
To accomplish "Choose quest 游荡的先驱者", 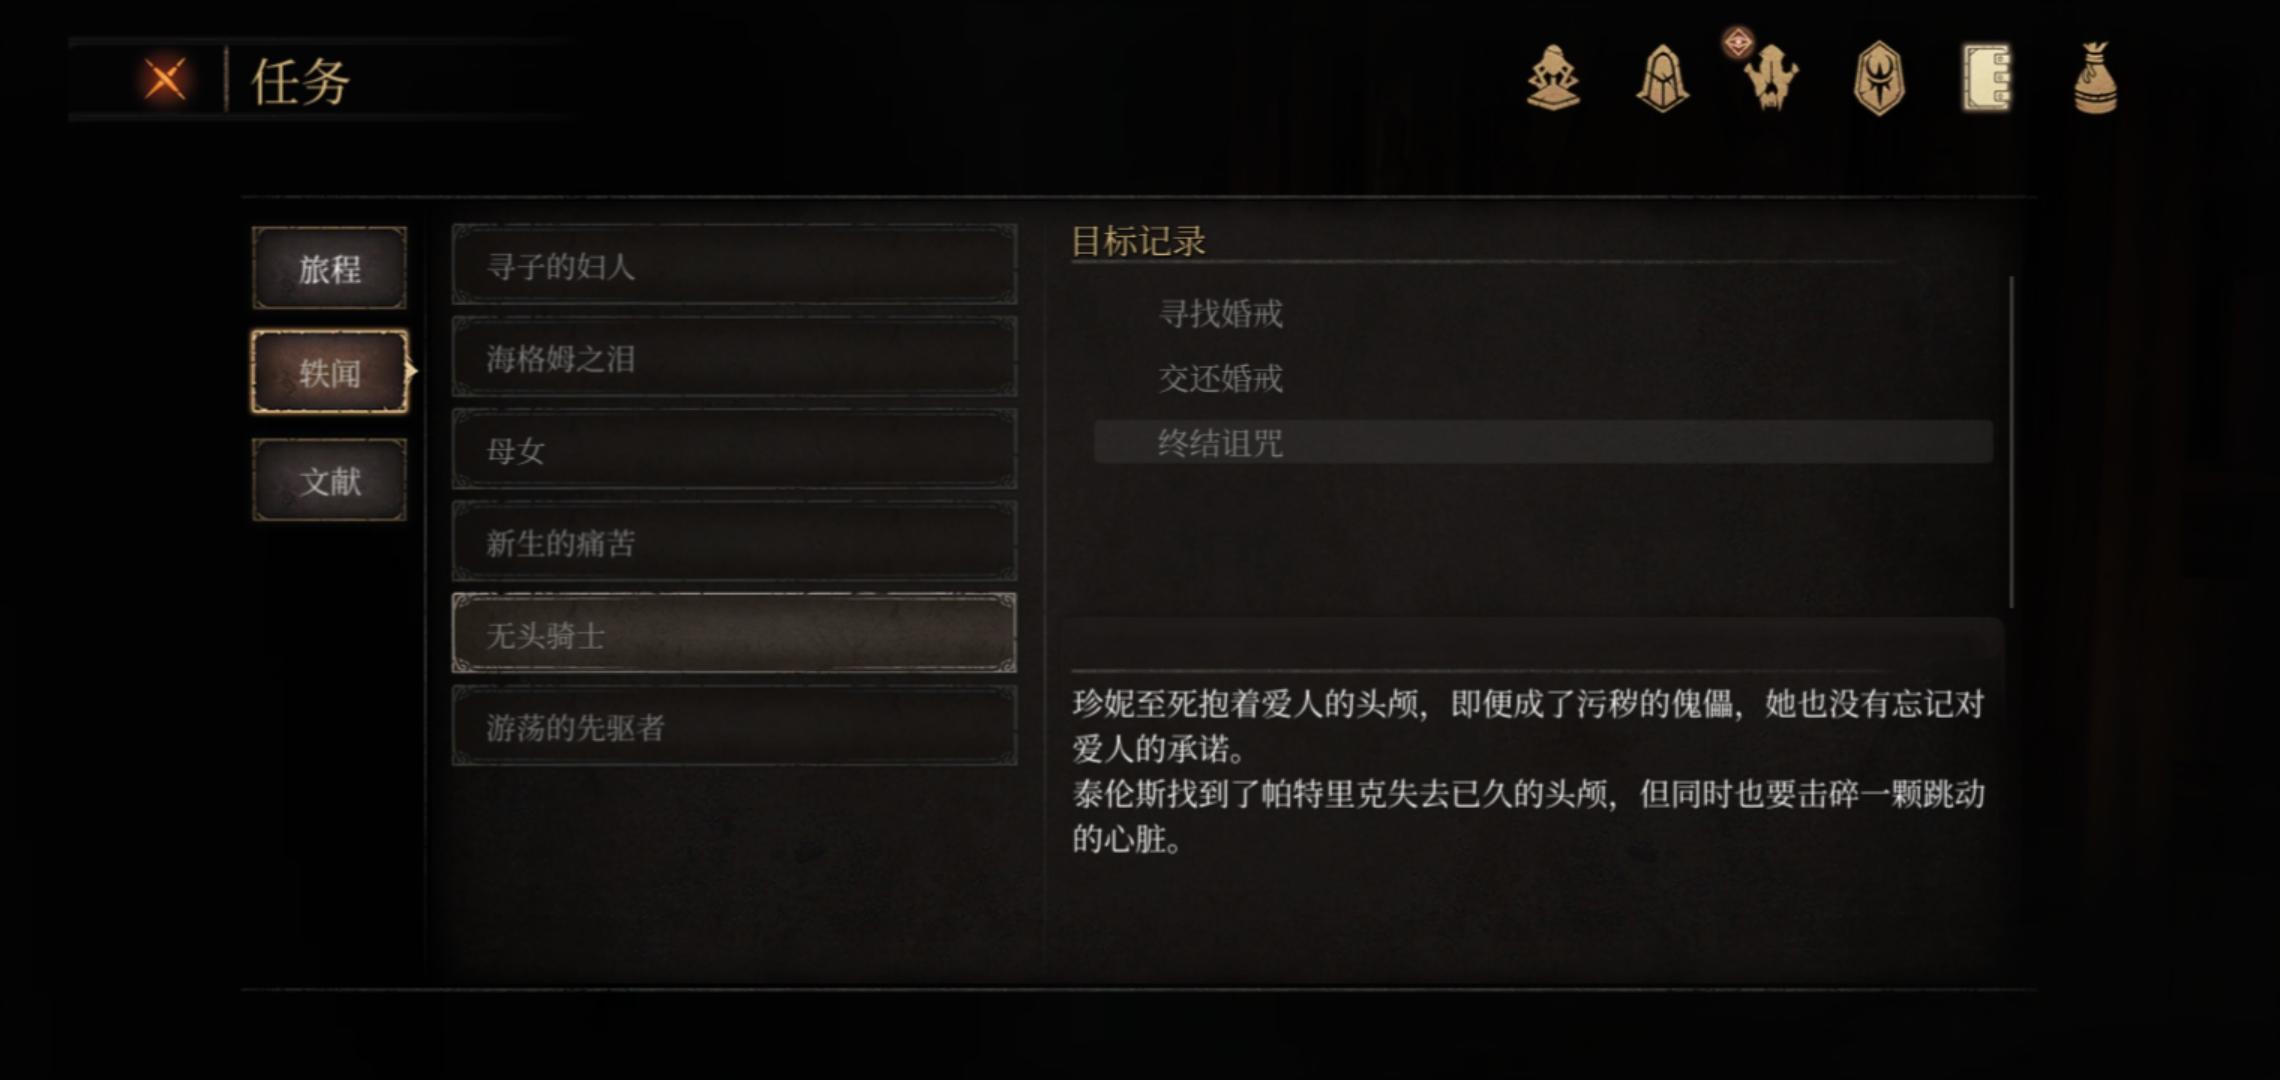I will click(x=734, y=726).
